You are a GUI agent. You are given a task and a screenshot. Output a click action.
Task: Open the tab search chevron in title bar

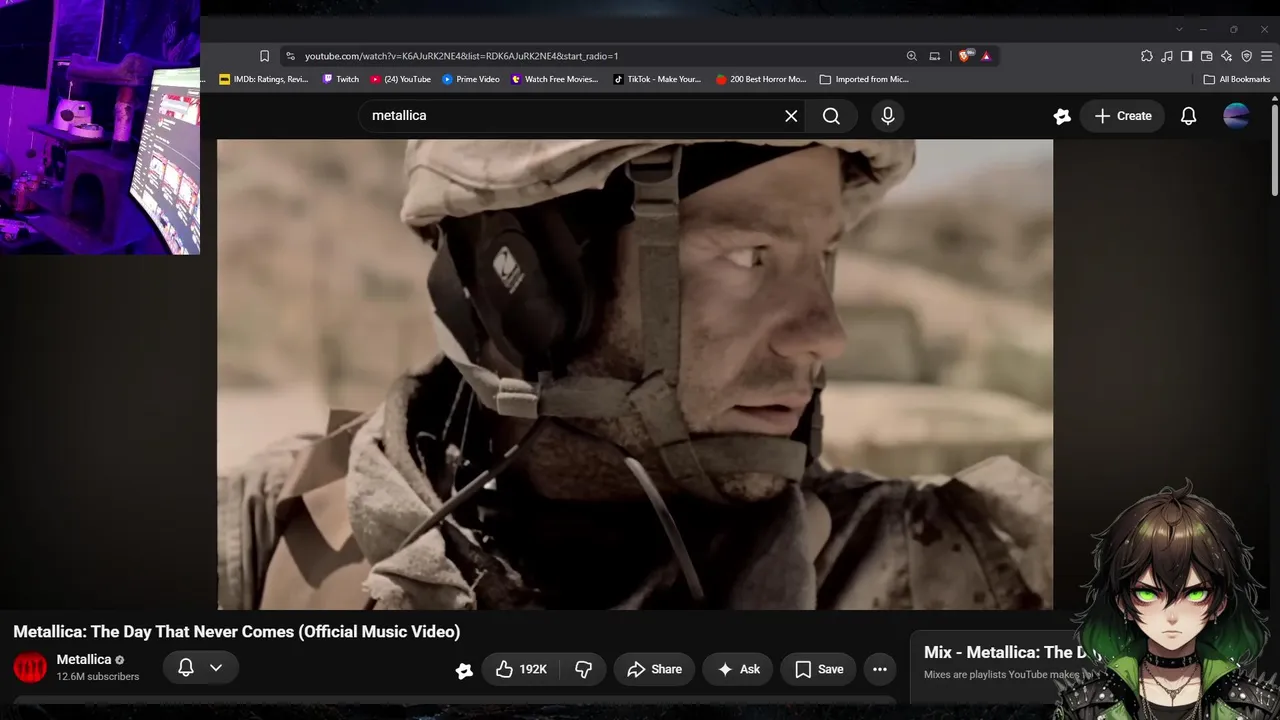click(x=1179, y=29)
